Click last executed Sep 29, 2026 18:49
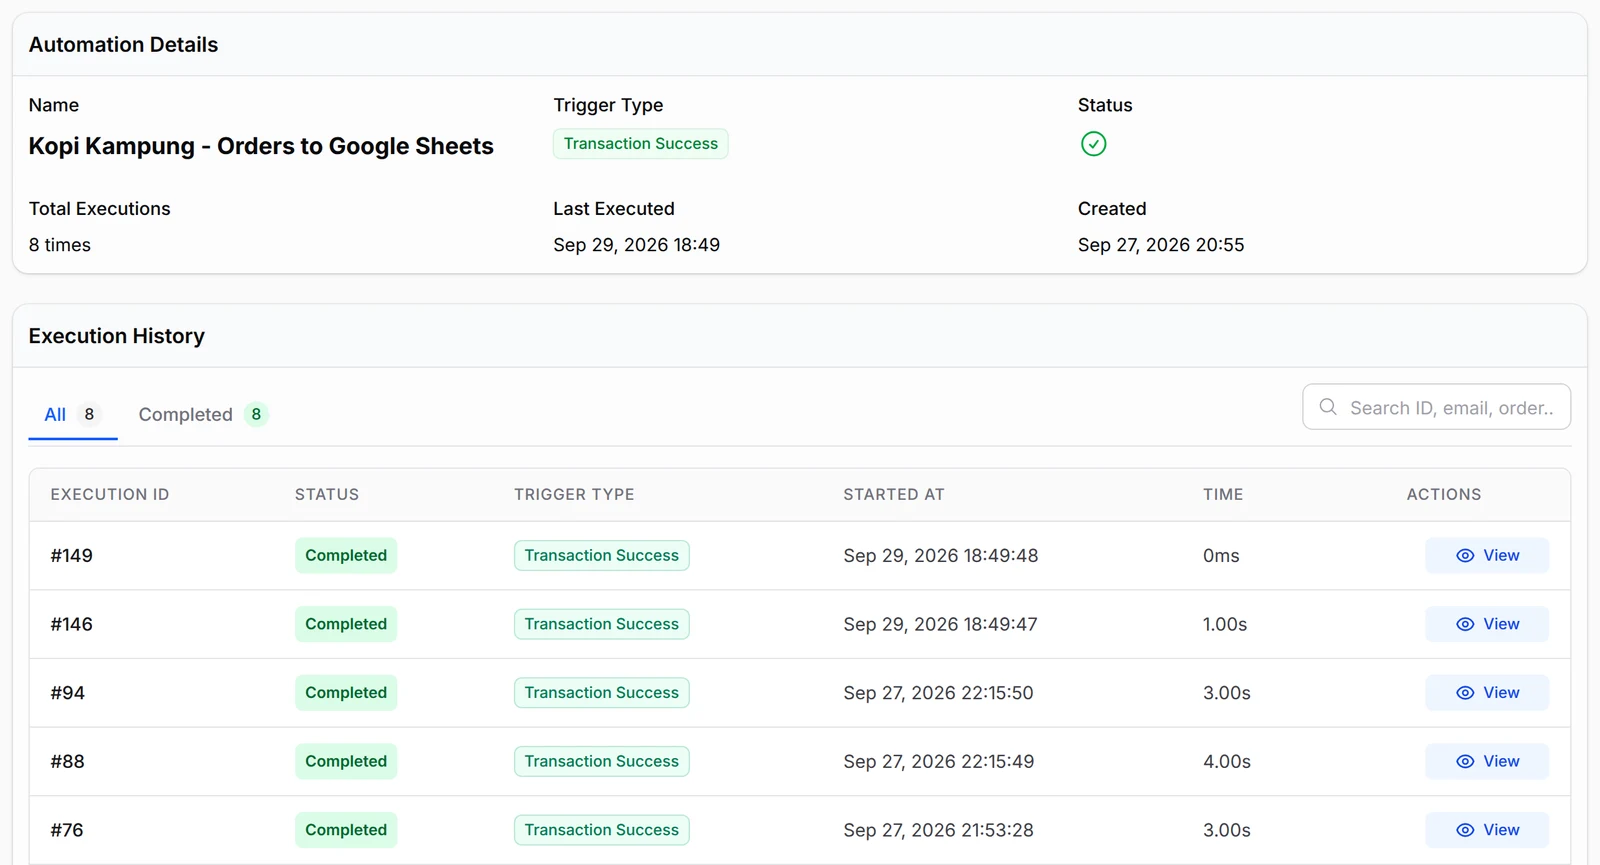 click(637, 245)
